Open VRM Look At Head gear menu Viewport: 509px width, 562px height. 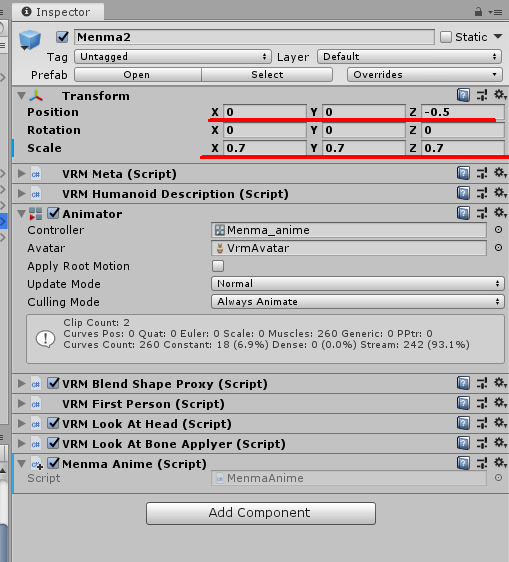pyautogui.click(x=500, y=423)
